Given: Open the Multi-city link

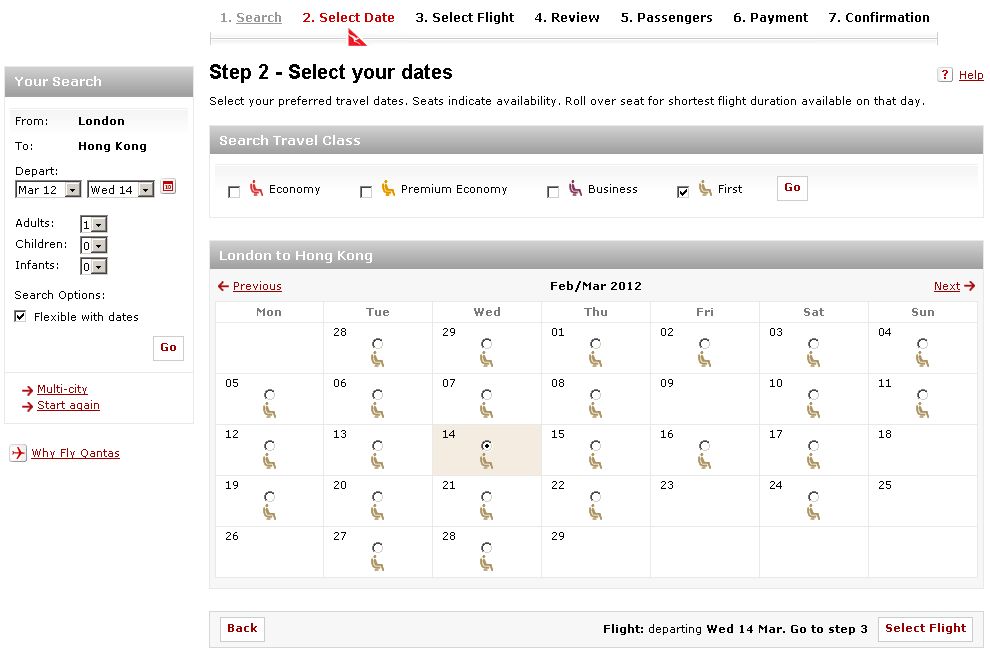Looking at the screenshot, I should coord(62,389).
